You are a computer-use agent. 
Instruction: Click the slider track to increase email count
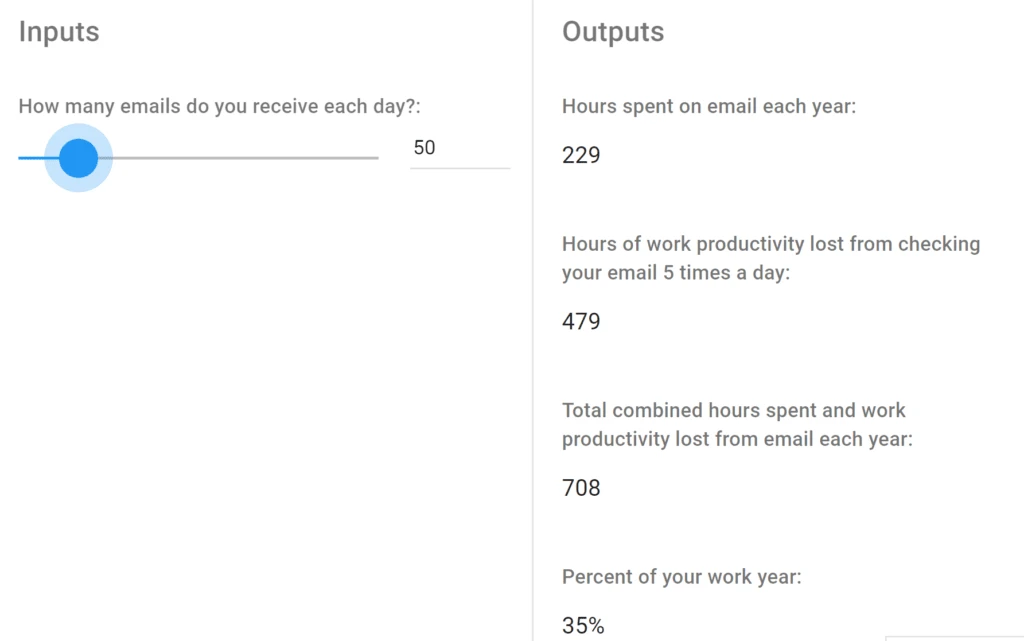[x=250, y=157]
